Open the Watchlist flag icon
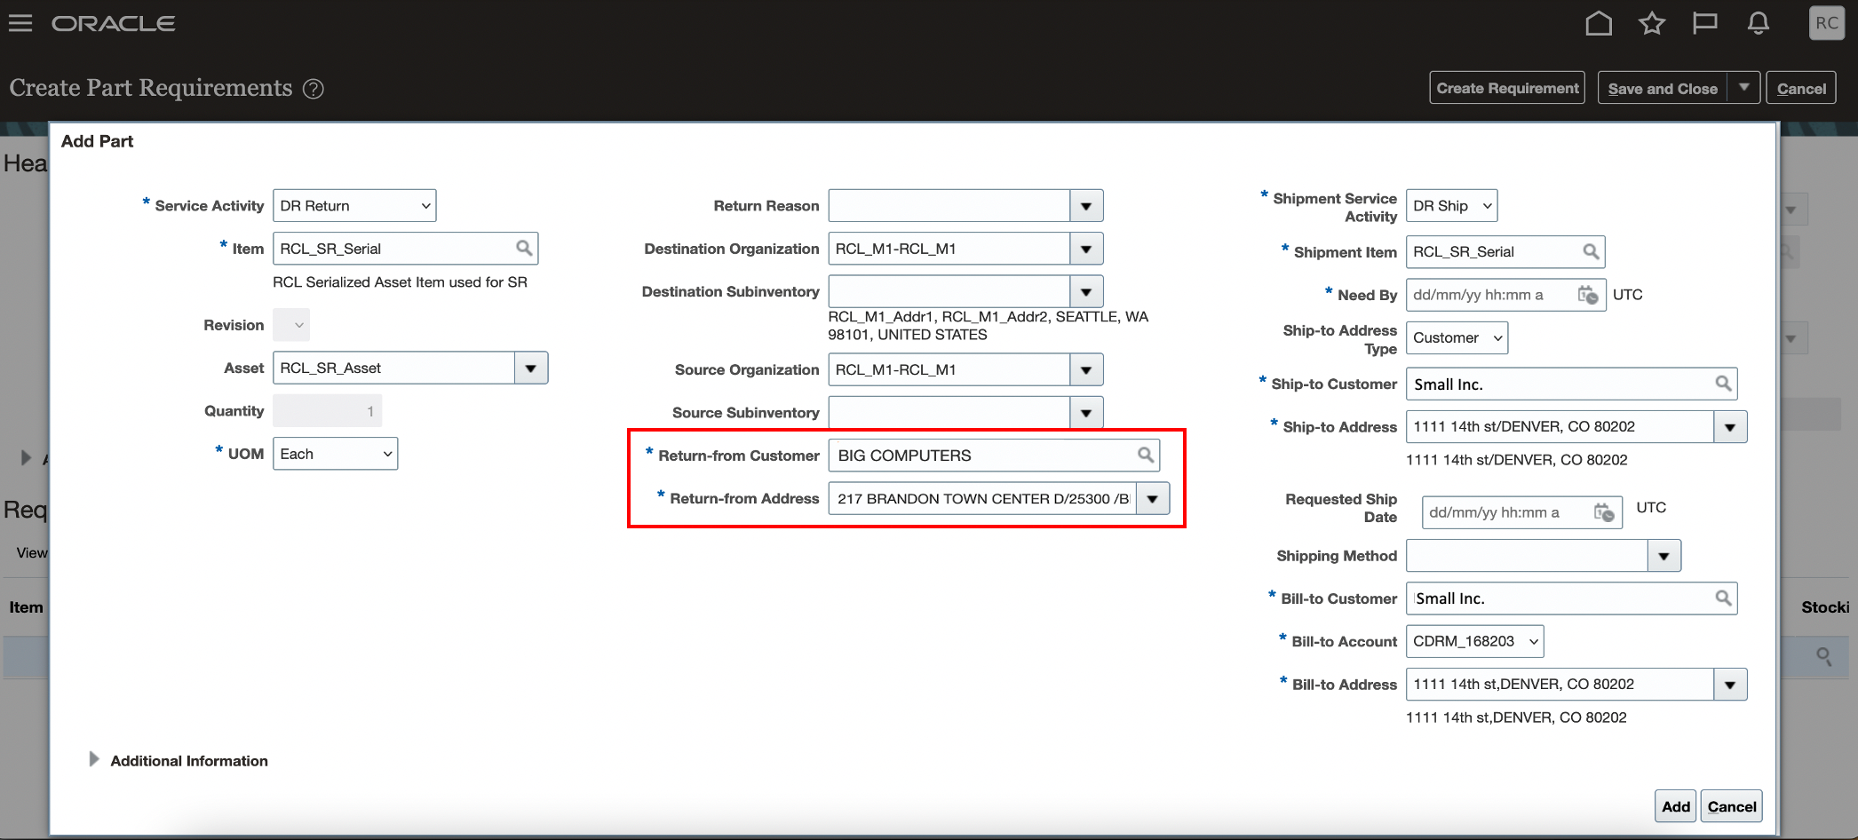1858x840 pixels. pos(1704,23)
